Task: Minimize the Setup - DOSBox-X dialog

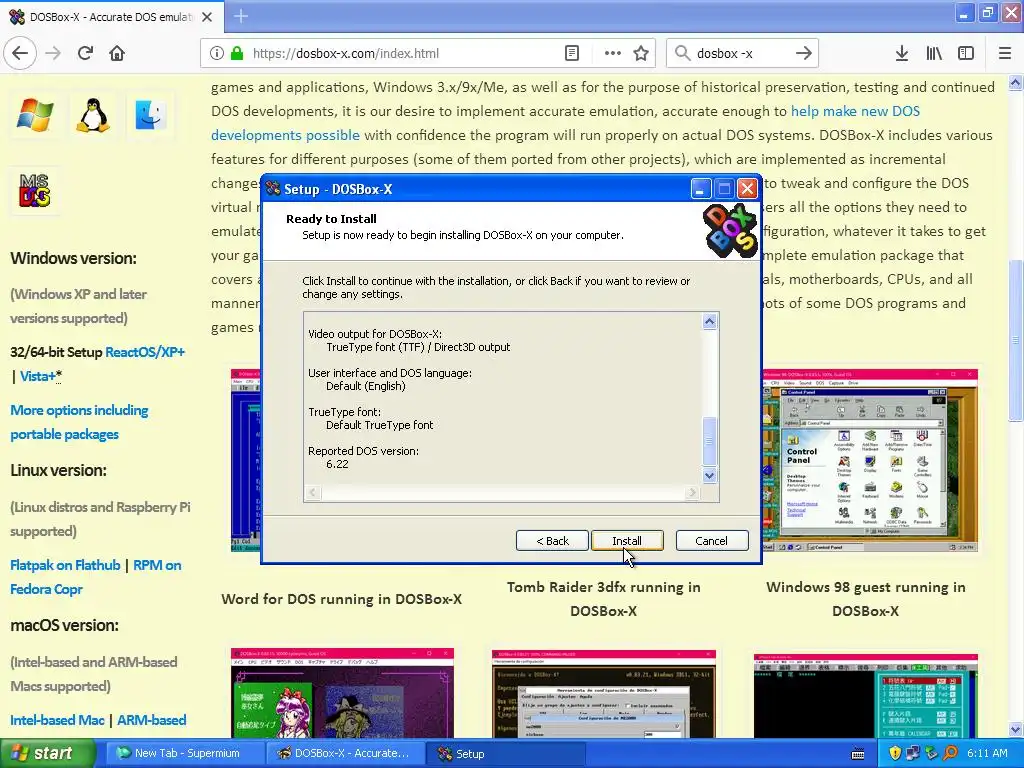Action: [700, 189]
